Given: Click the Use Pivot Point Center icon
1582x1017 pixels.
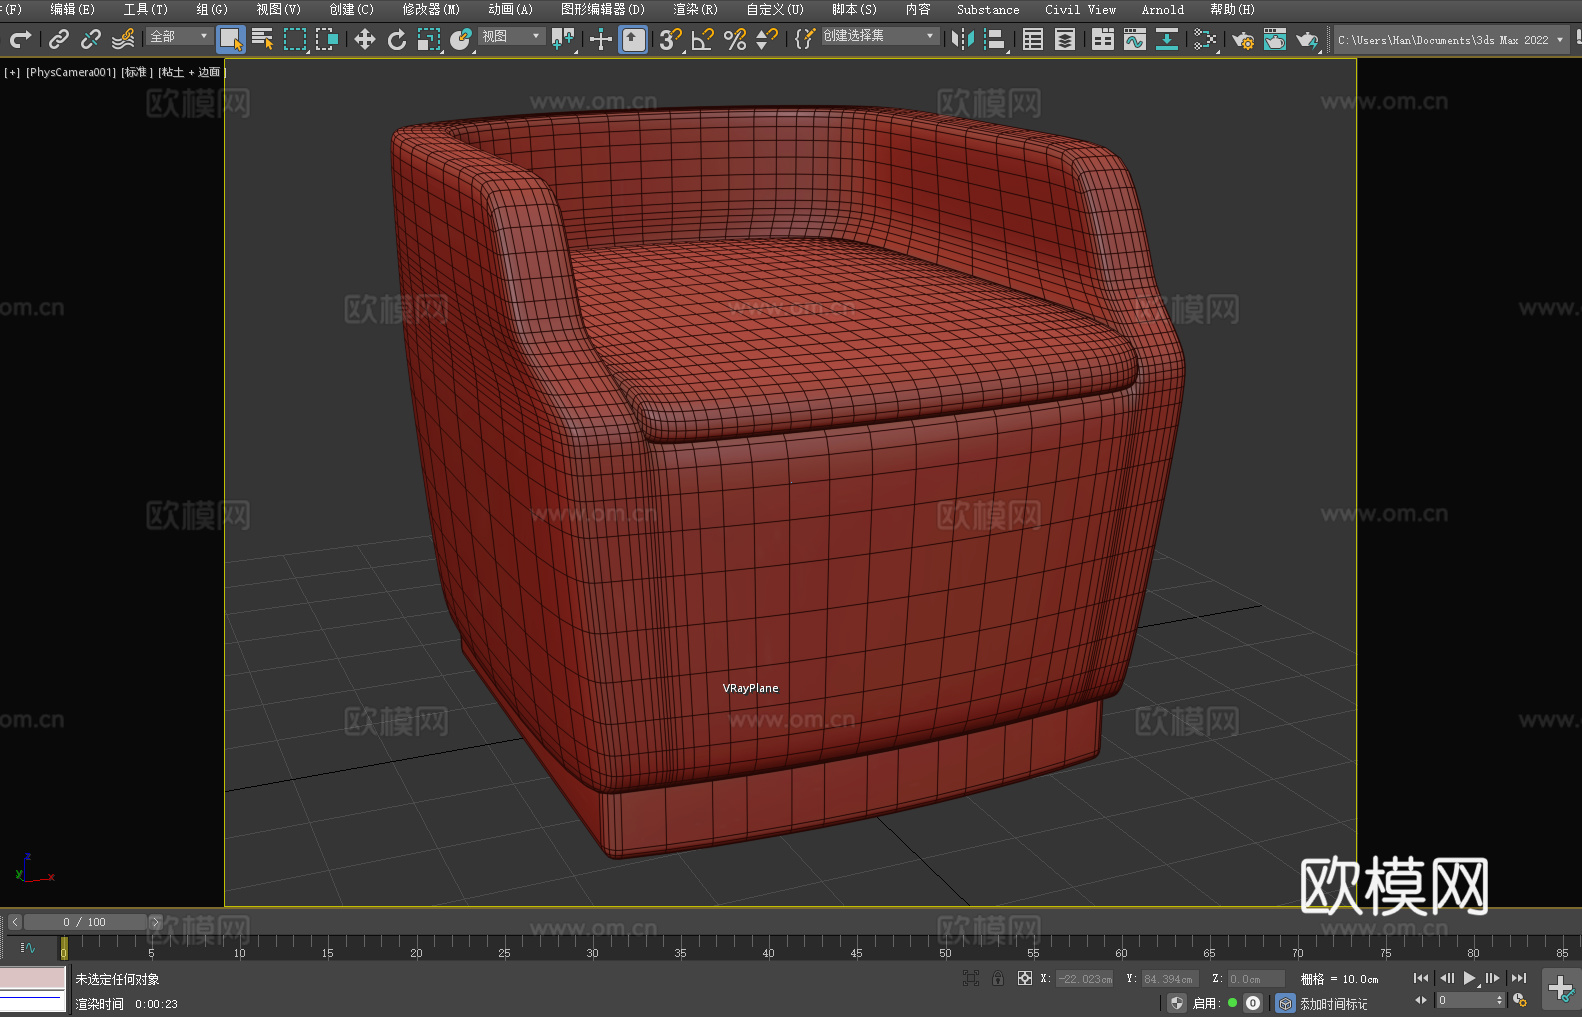Looking at the screenshot, I should point(563,39).
